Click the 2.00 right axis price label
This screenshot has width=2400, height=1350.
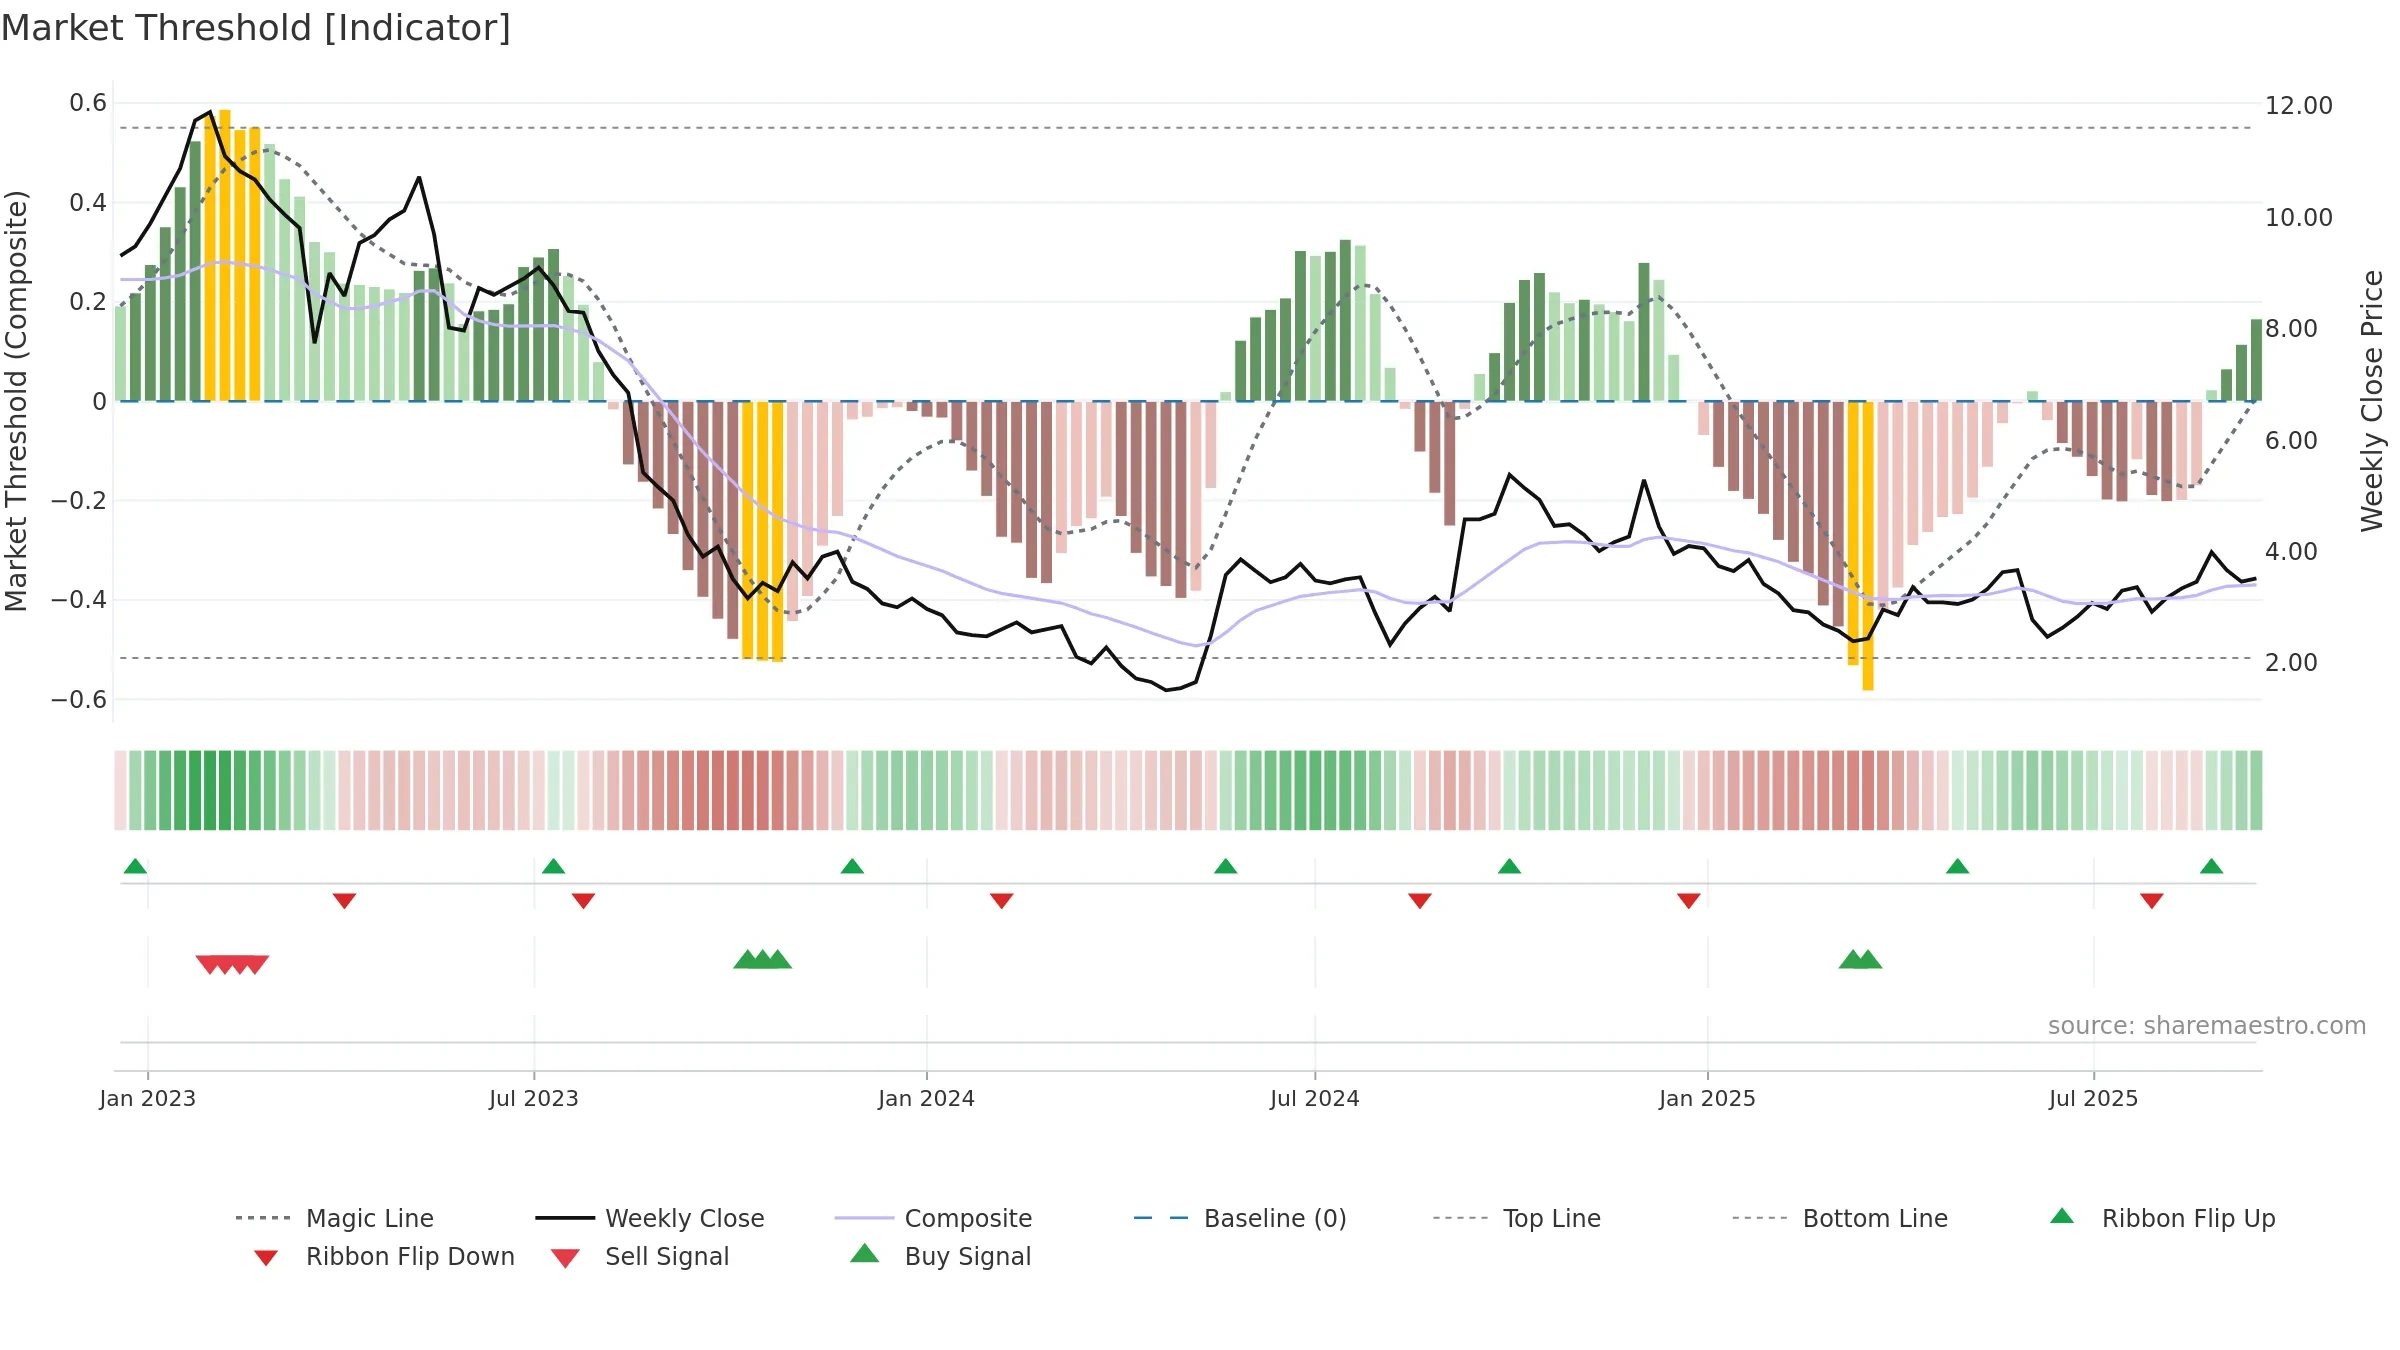click(x=2291, y=663)
